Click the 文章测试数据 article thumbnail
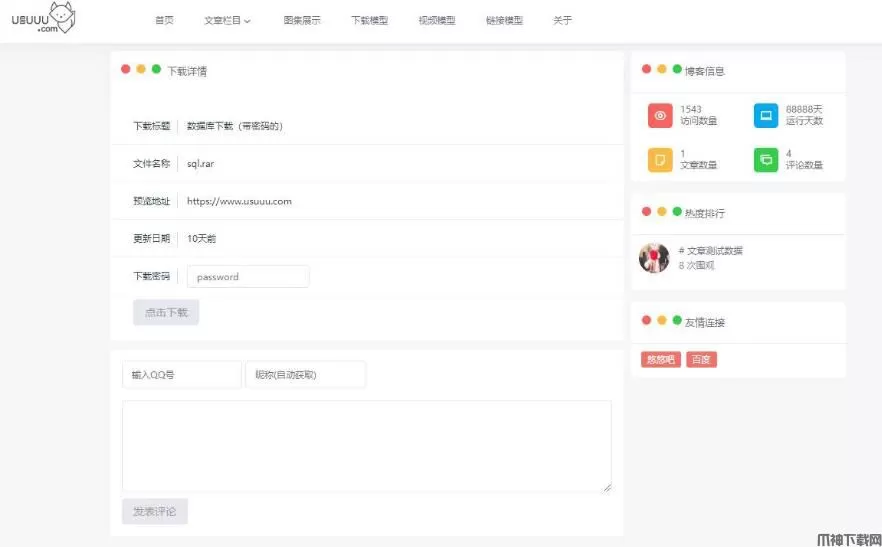Image resolution: width=882 pixels, height=547 pixels. 654,258
